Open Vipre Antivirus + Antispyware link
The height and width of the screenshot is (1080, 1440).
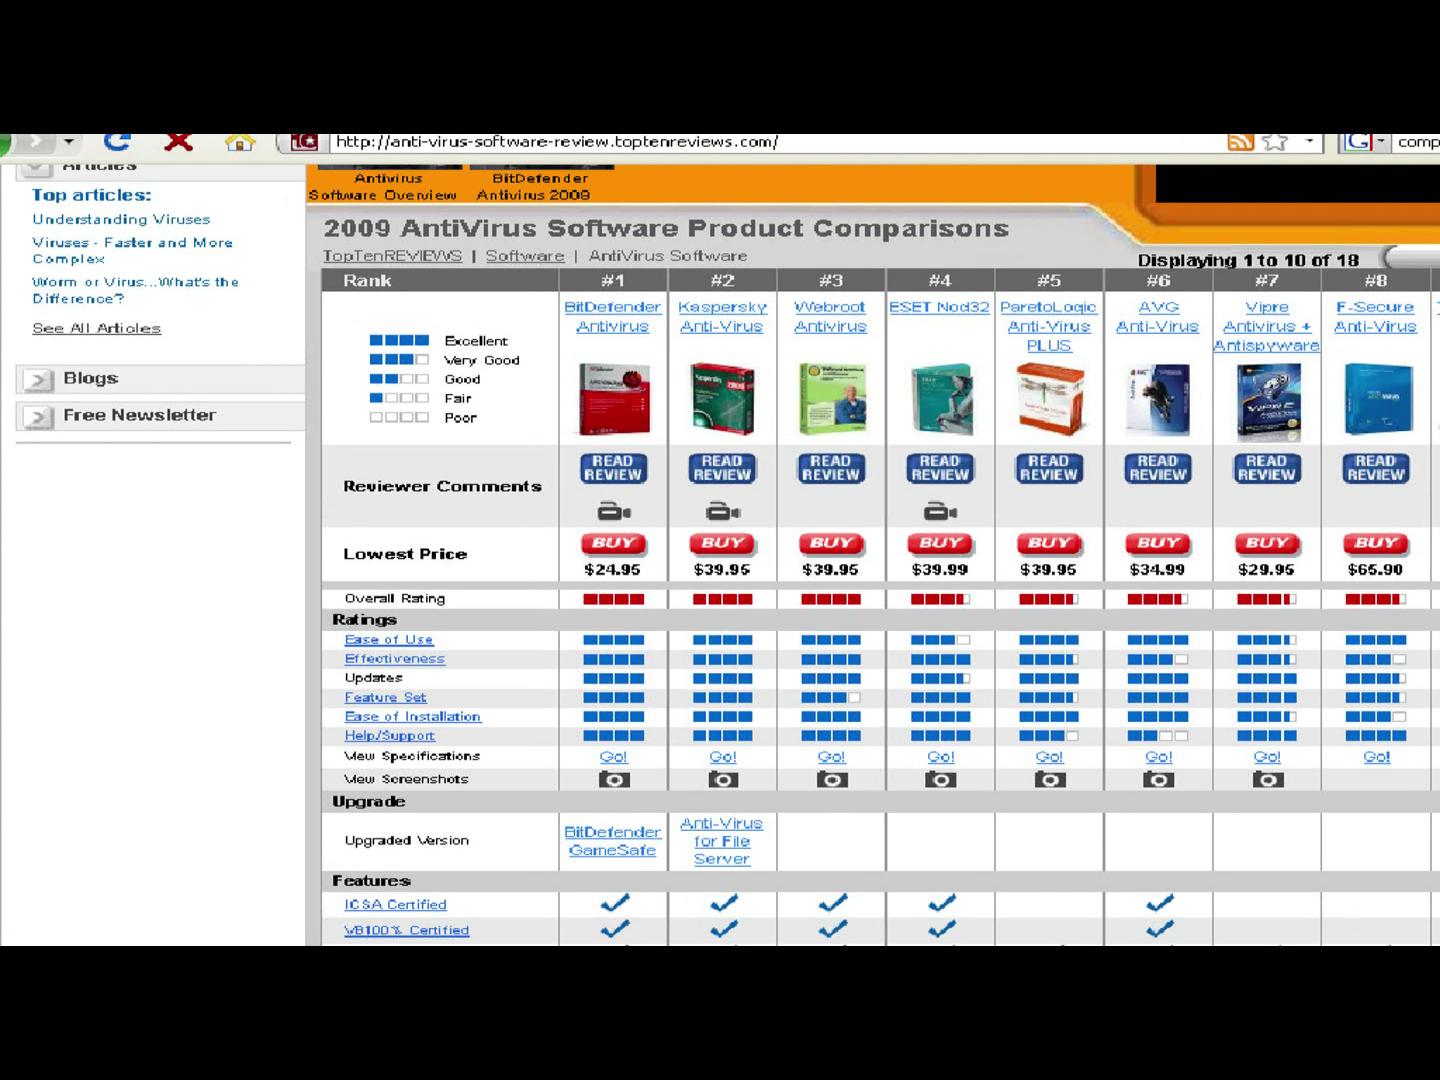(x=1267, y=326)
